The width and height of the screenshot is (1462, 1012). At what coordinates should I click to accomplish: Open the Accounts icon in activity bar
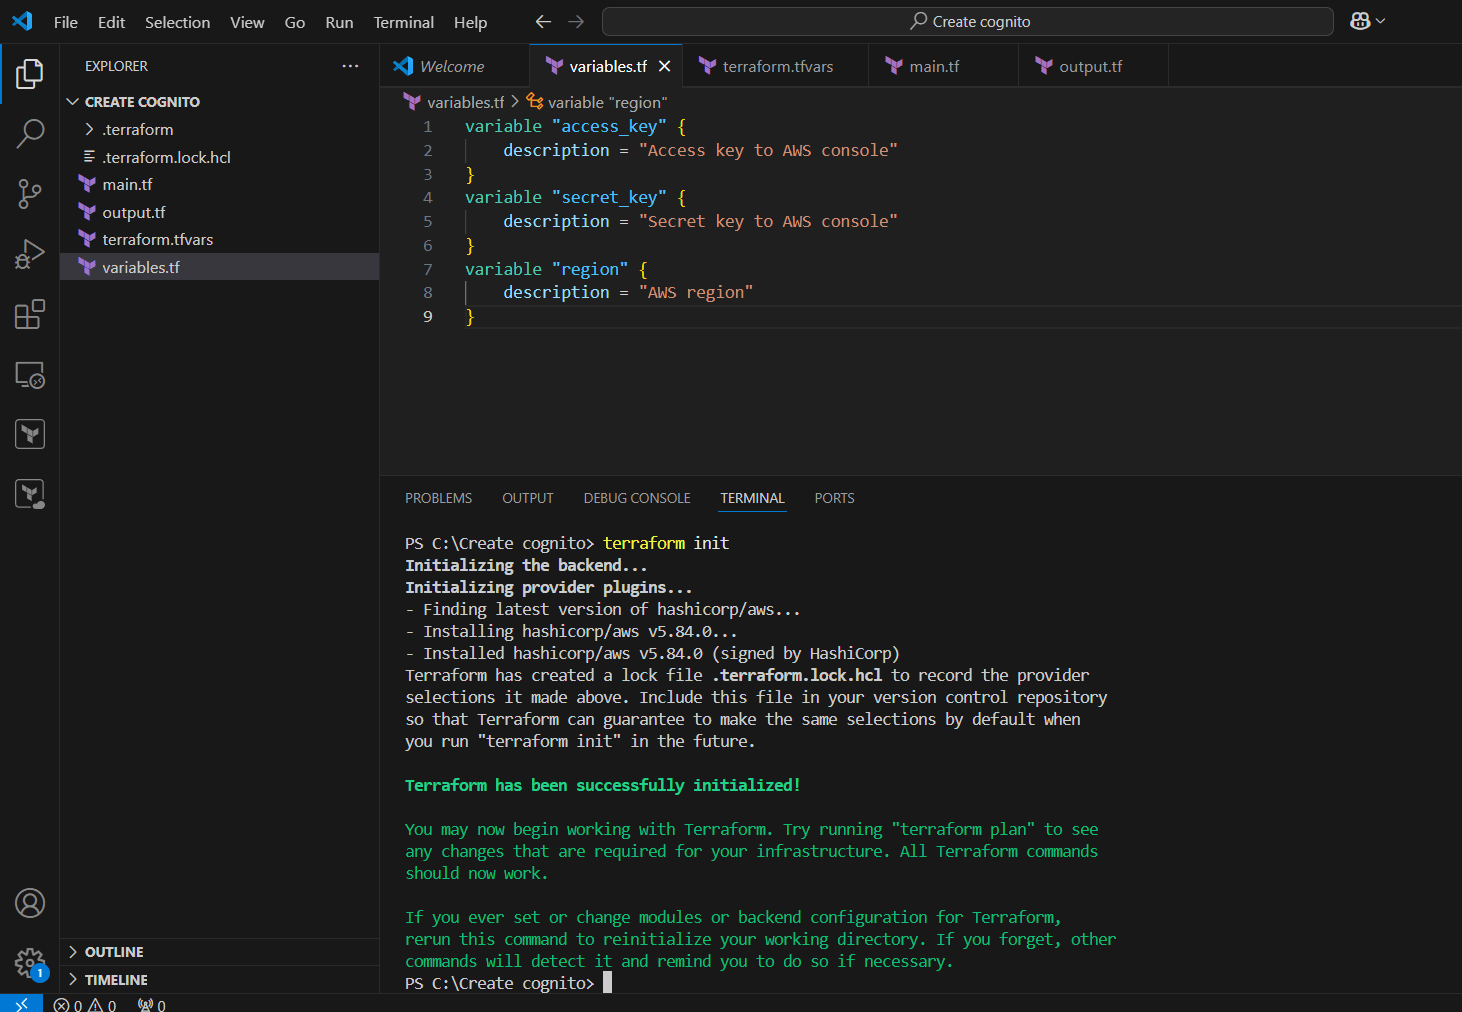pyautogui.click(x=30, y=903)
